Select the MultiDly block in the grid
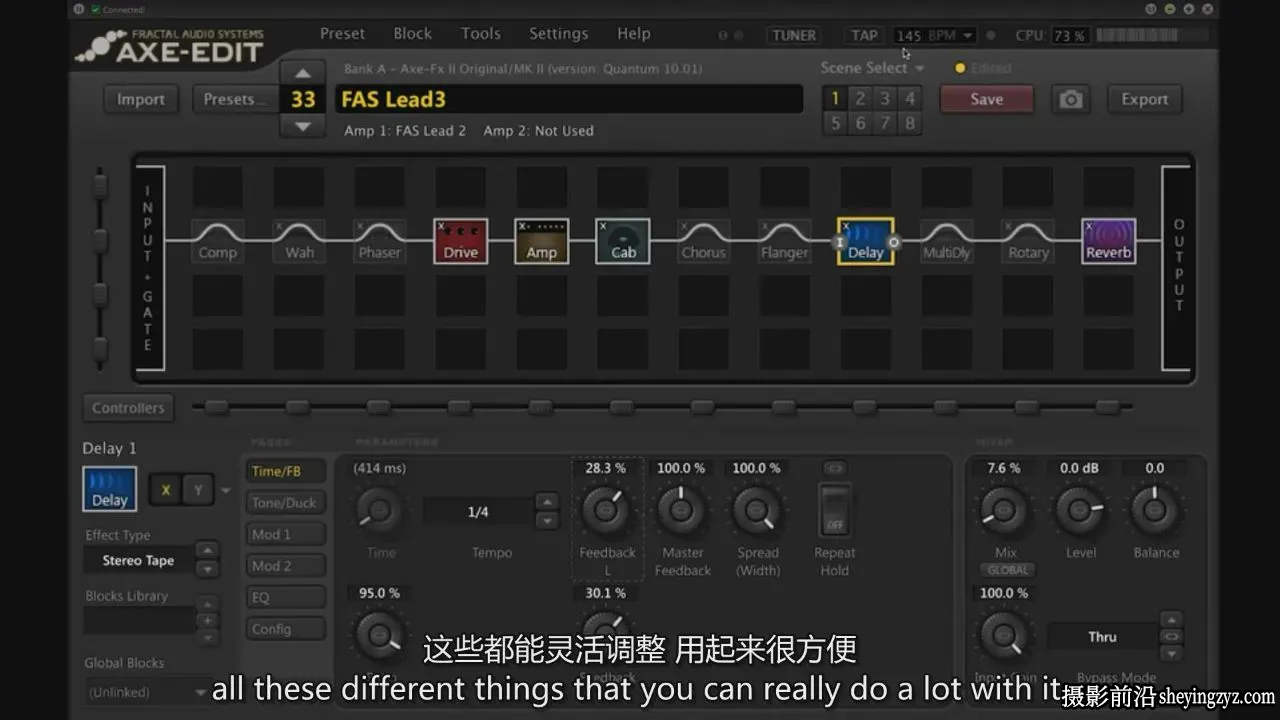This screenshot has height=720, width=1280. (x=946, y=241)
